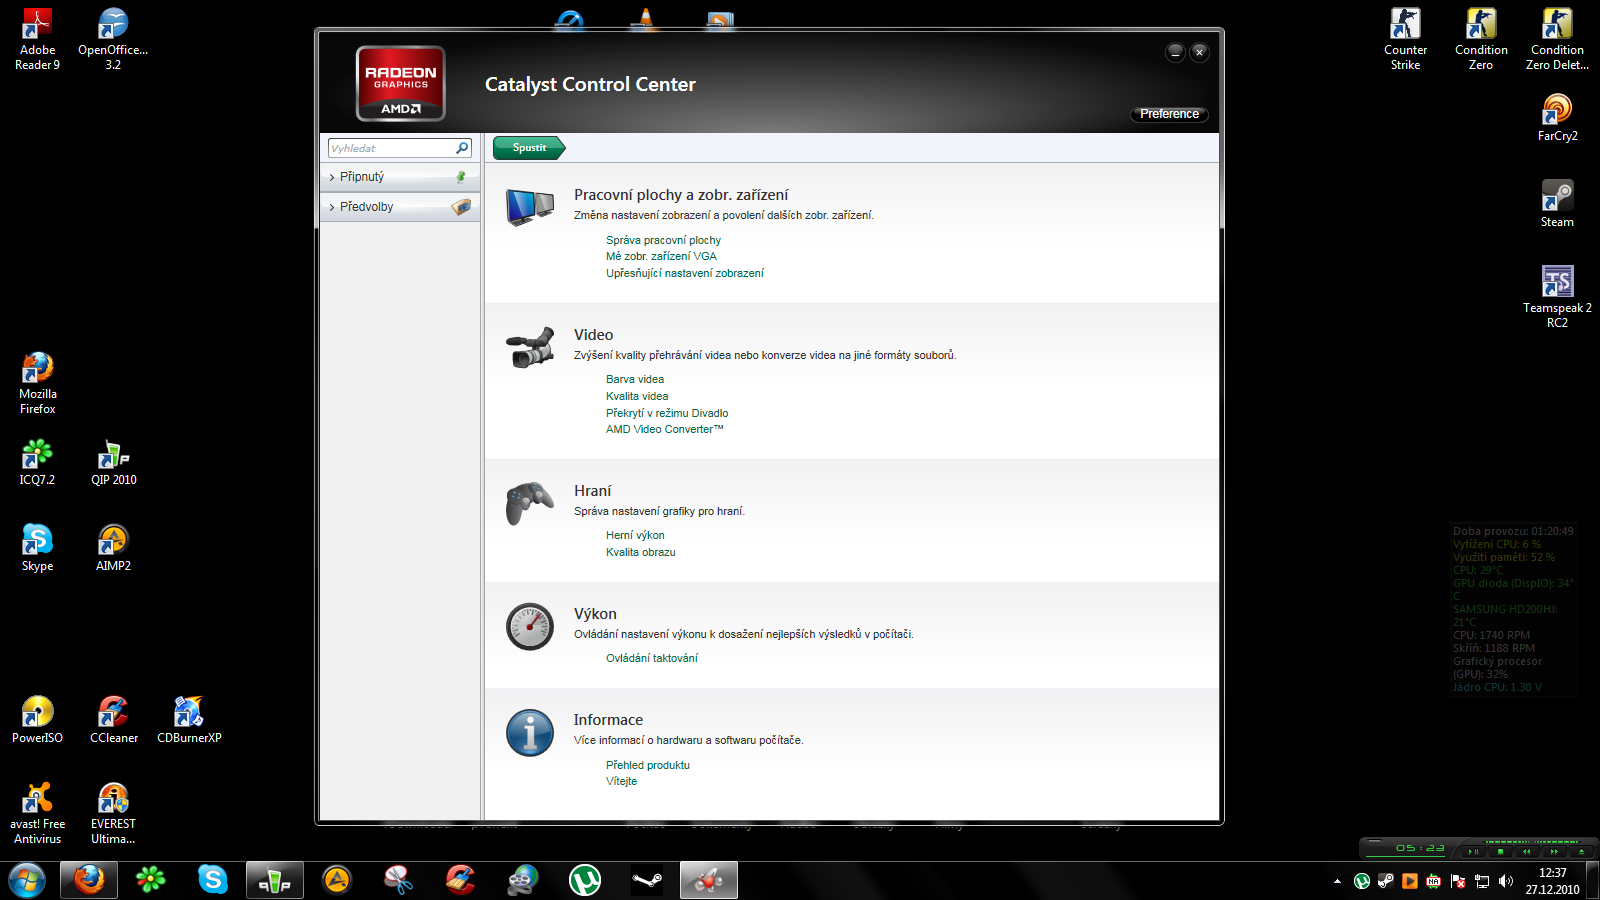Screen dimensions: 1600x900
Task: Select FarCry2 desktop icon
Action: click(x=1557, y=118)
